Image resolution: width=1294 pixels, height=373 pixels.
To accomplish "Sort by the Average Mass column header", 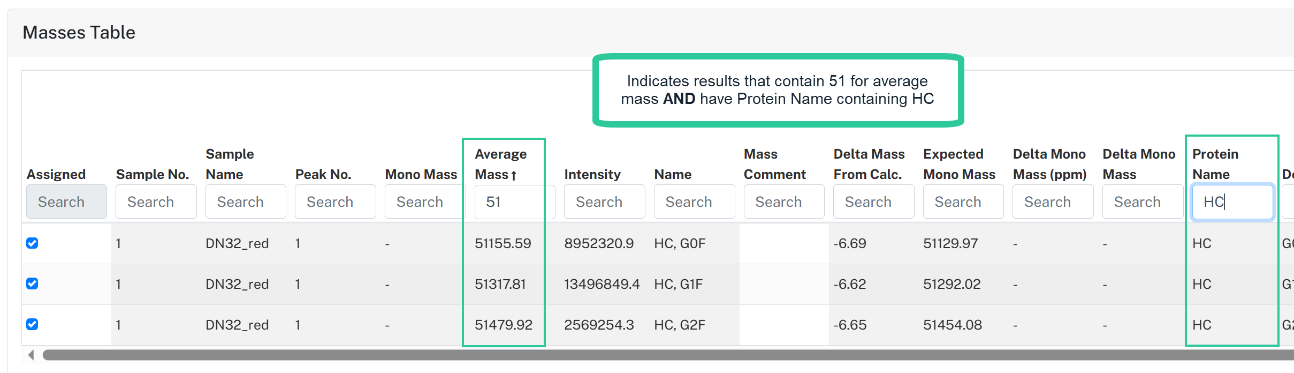I will [500, 164].
